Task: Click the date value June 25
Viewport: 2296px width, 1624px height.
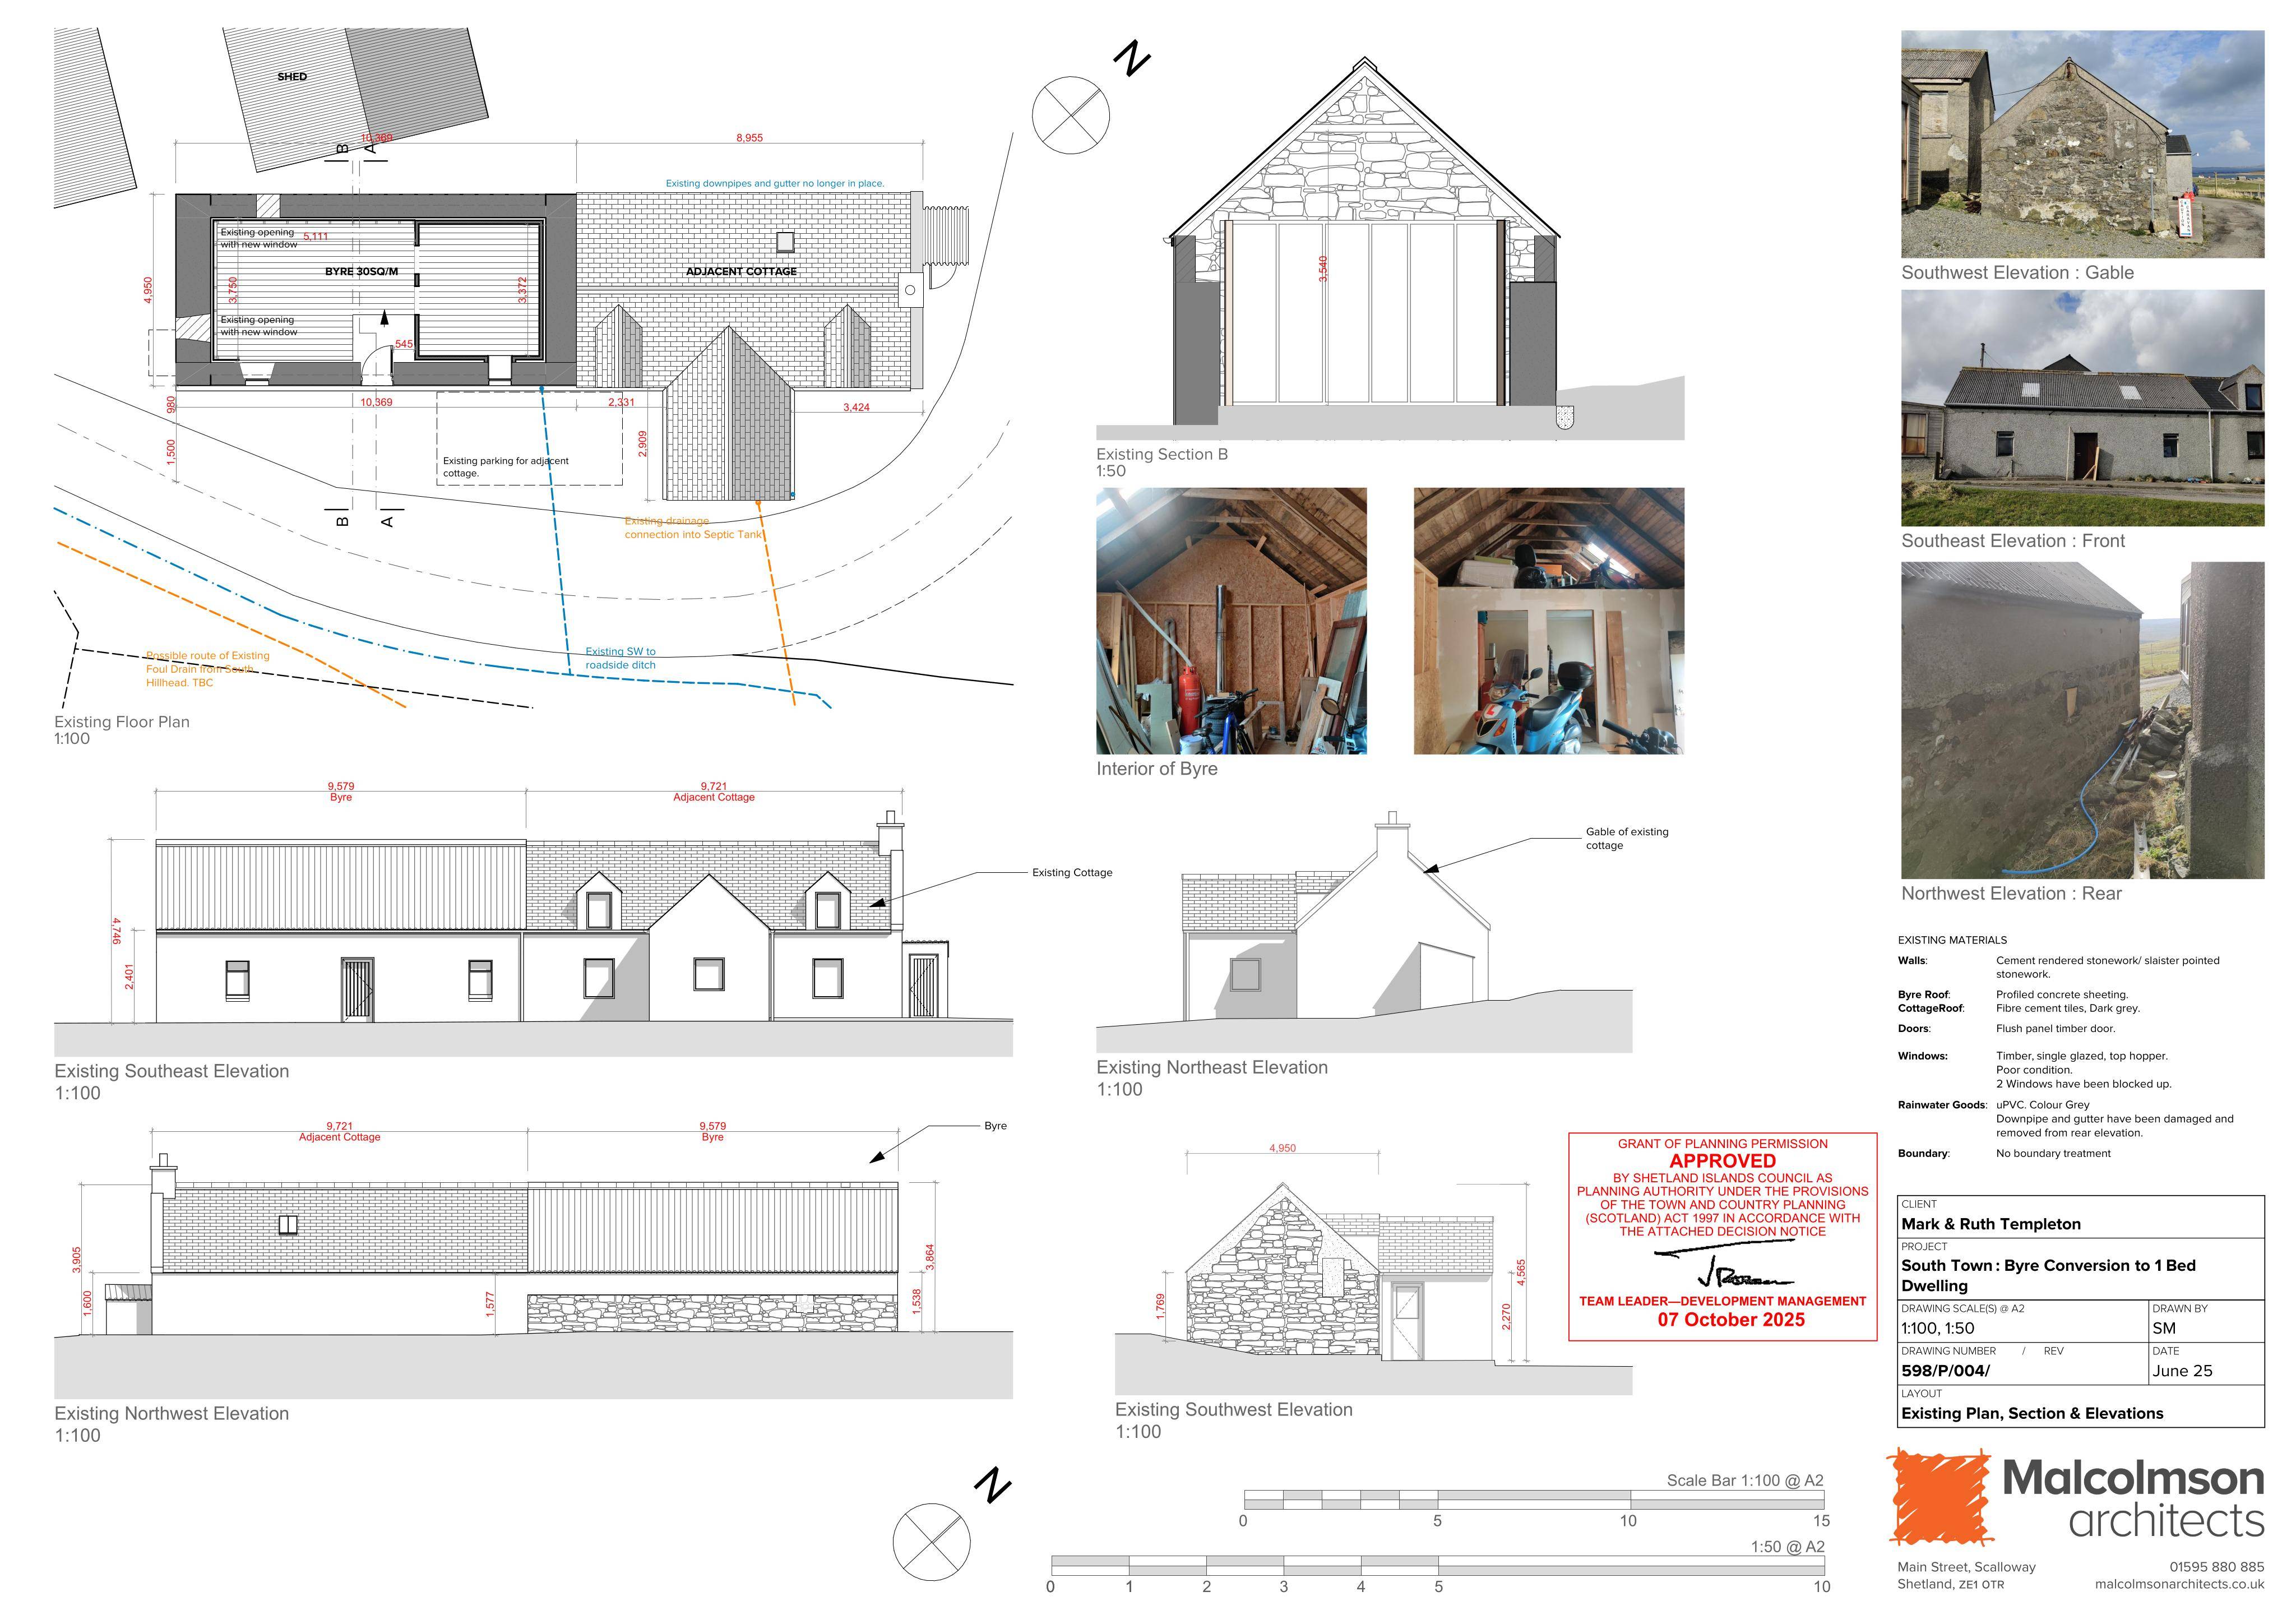Action: [2182, 1371]
